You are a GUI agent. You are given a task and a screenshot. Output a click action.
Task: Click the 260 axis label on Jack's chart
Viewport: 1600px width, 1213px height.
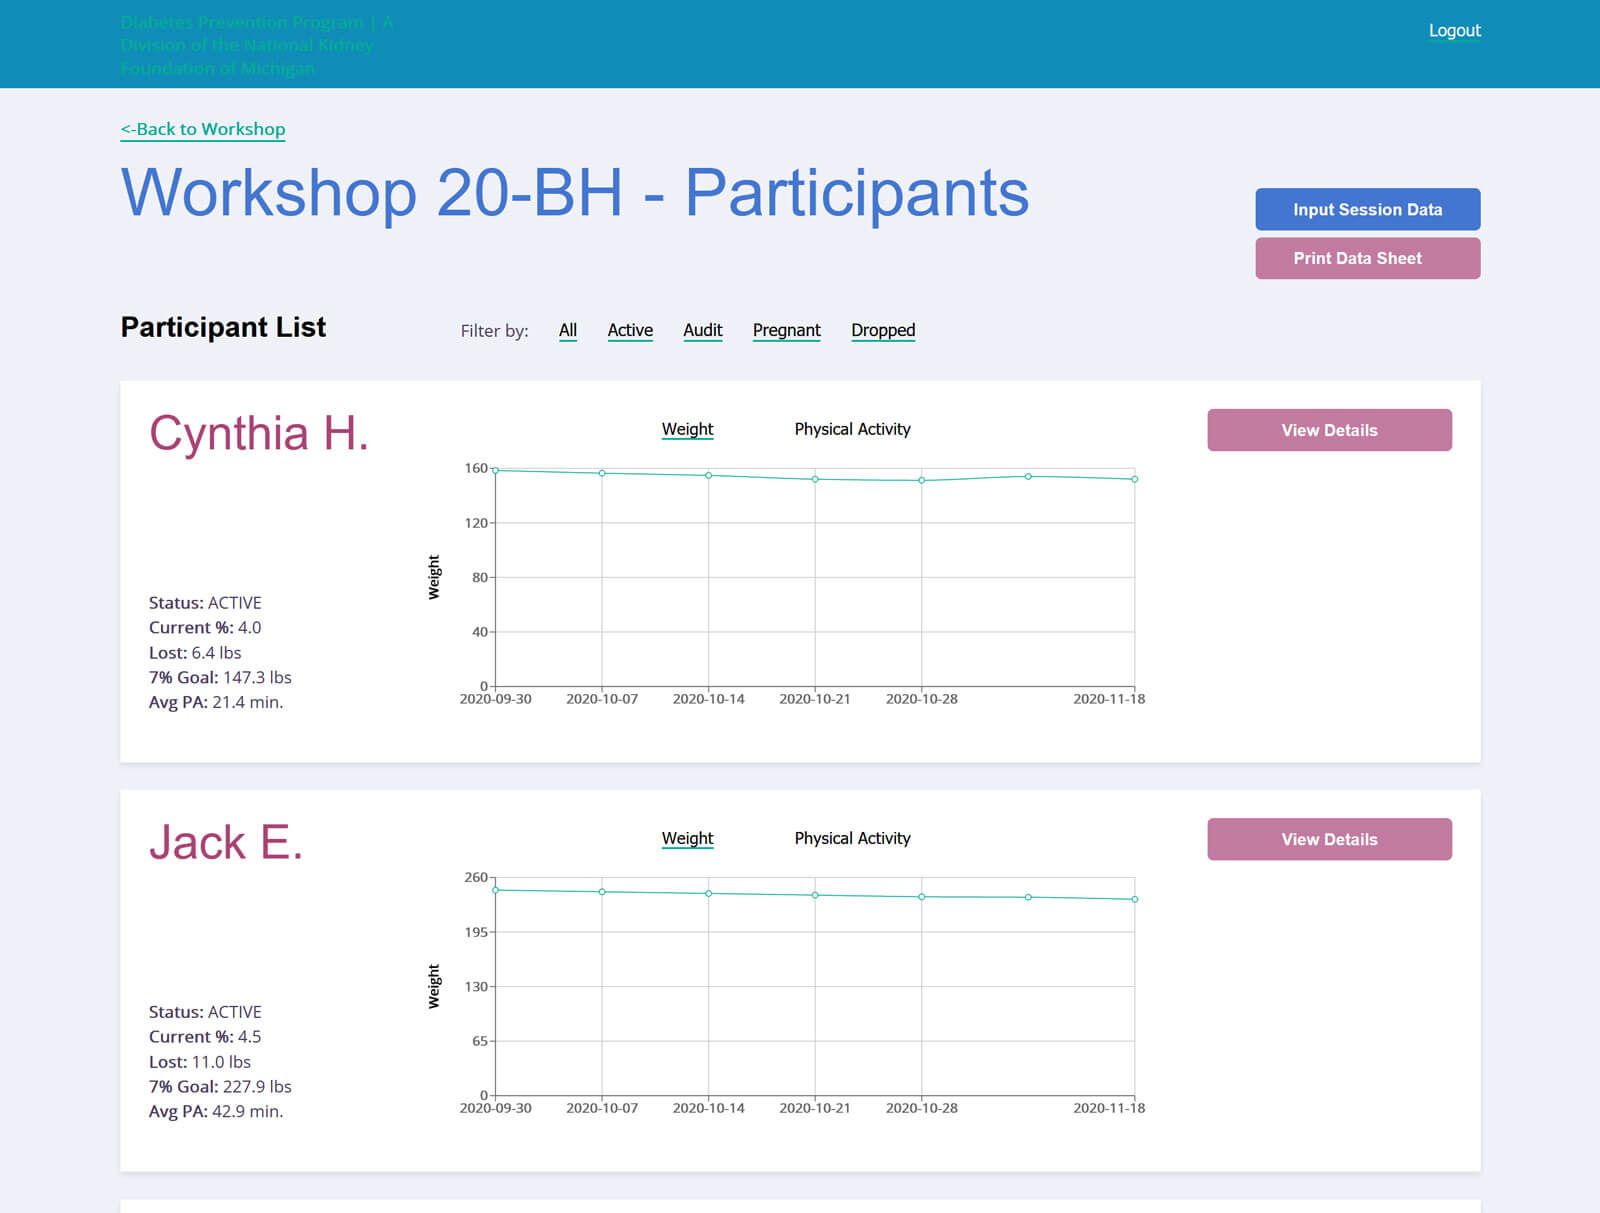476,877
